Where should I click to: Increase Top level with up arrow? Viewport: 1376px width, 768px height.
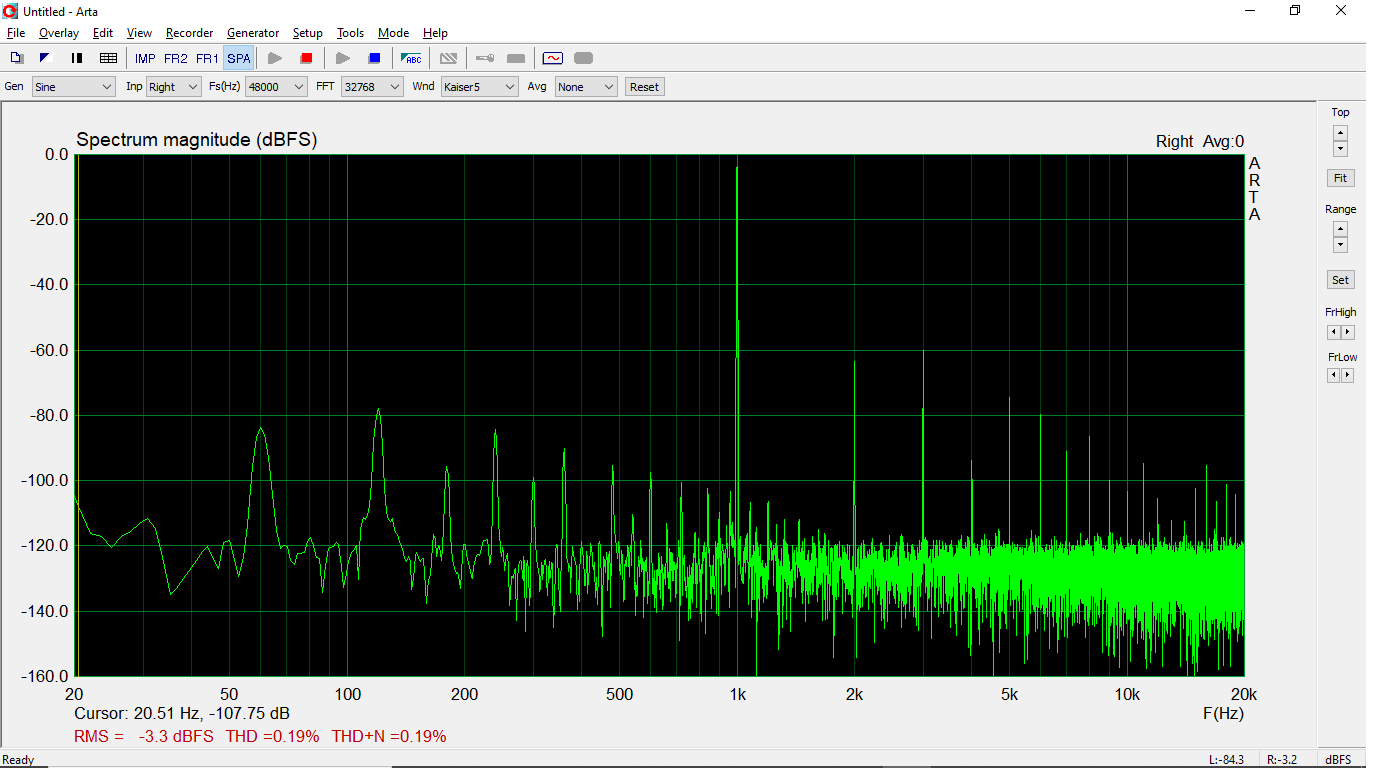coord(1341,133)
